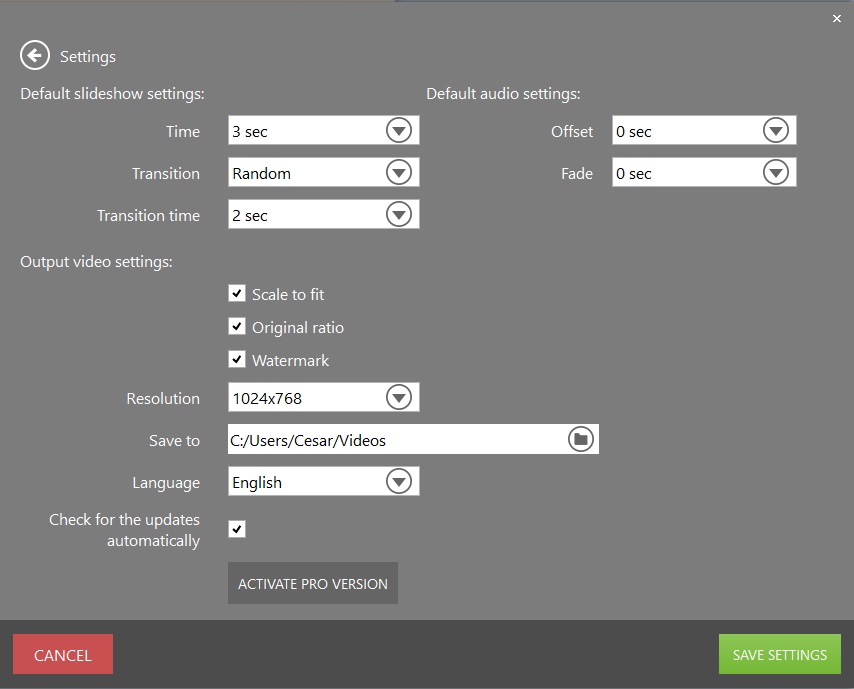854x689 pixels.
Task: Open the Fade duration dropdown
Action: tap(775, 171)
